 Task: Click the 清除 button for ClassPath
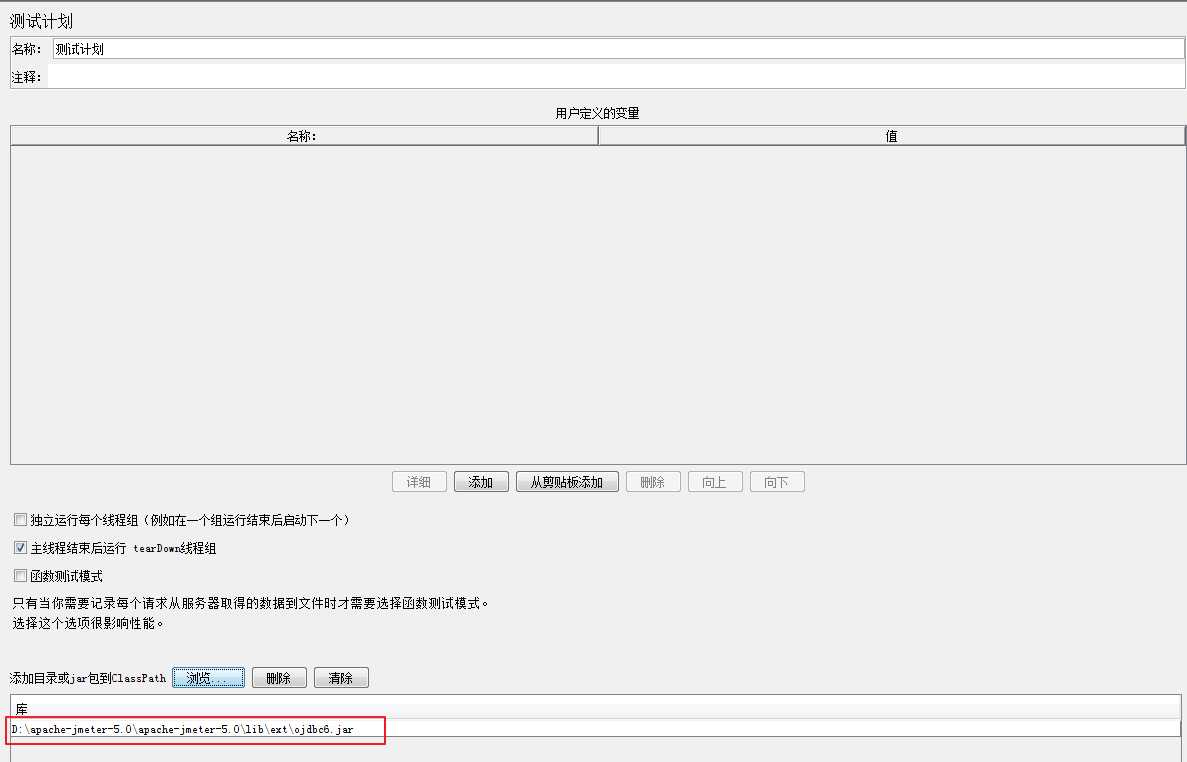coord(341,678)
